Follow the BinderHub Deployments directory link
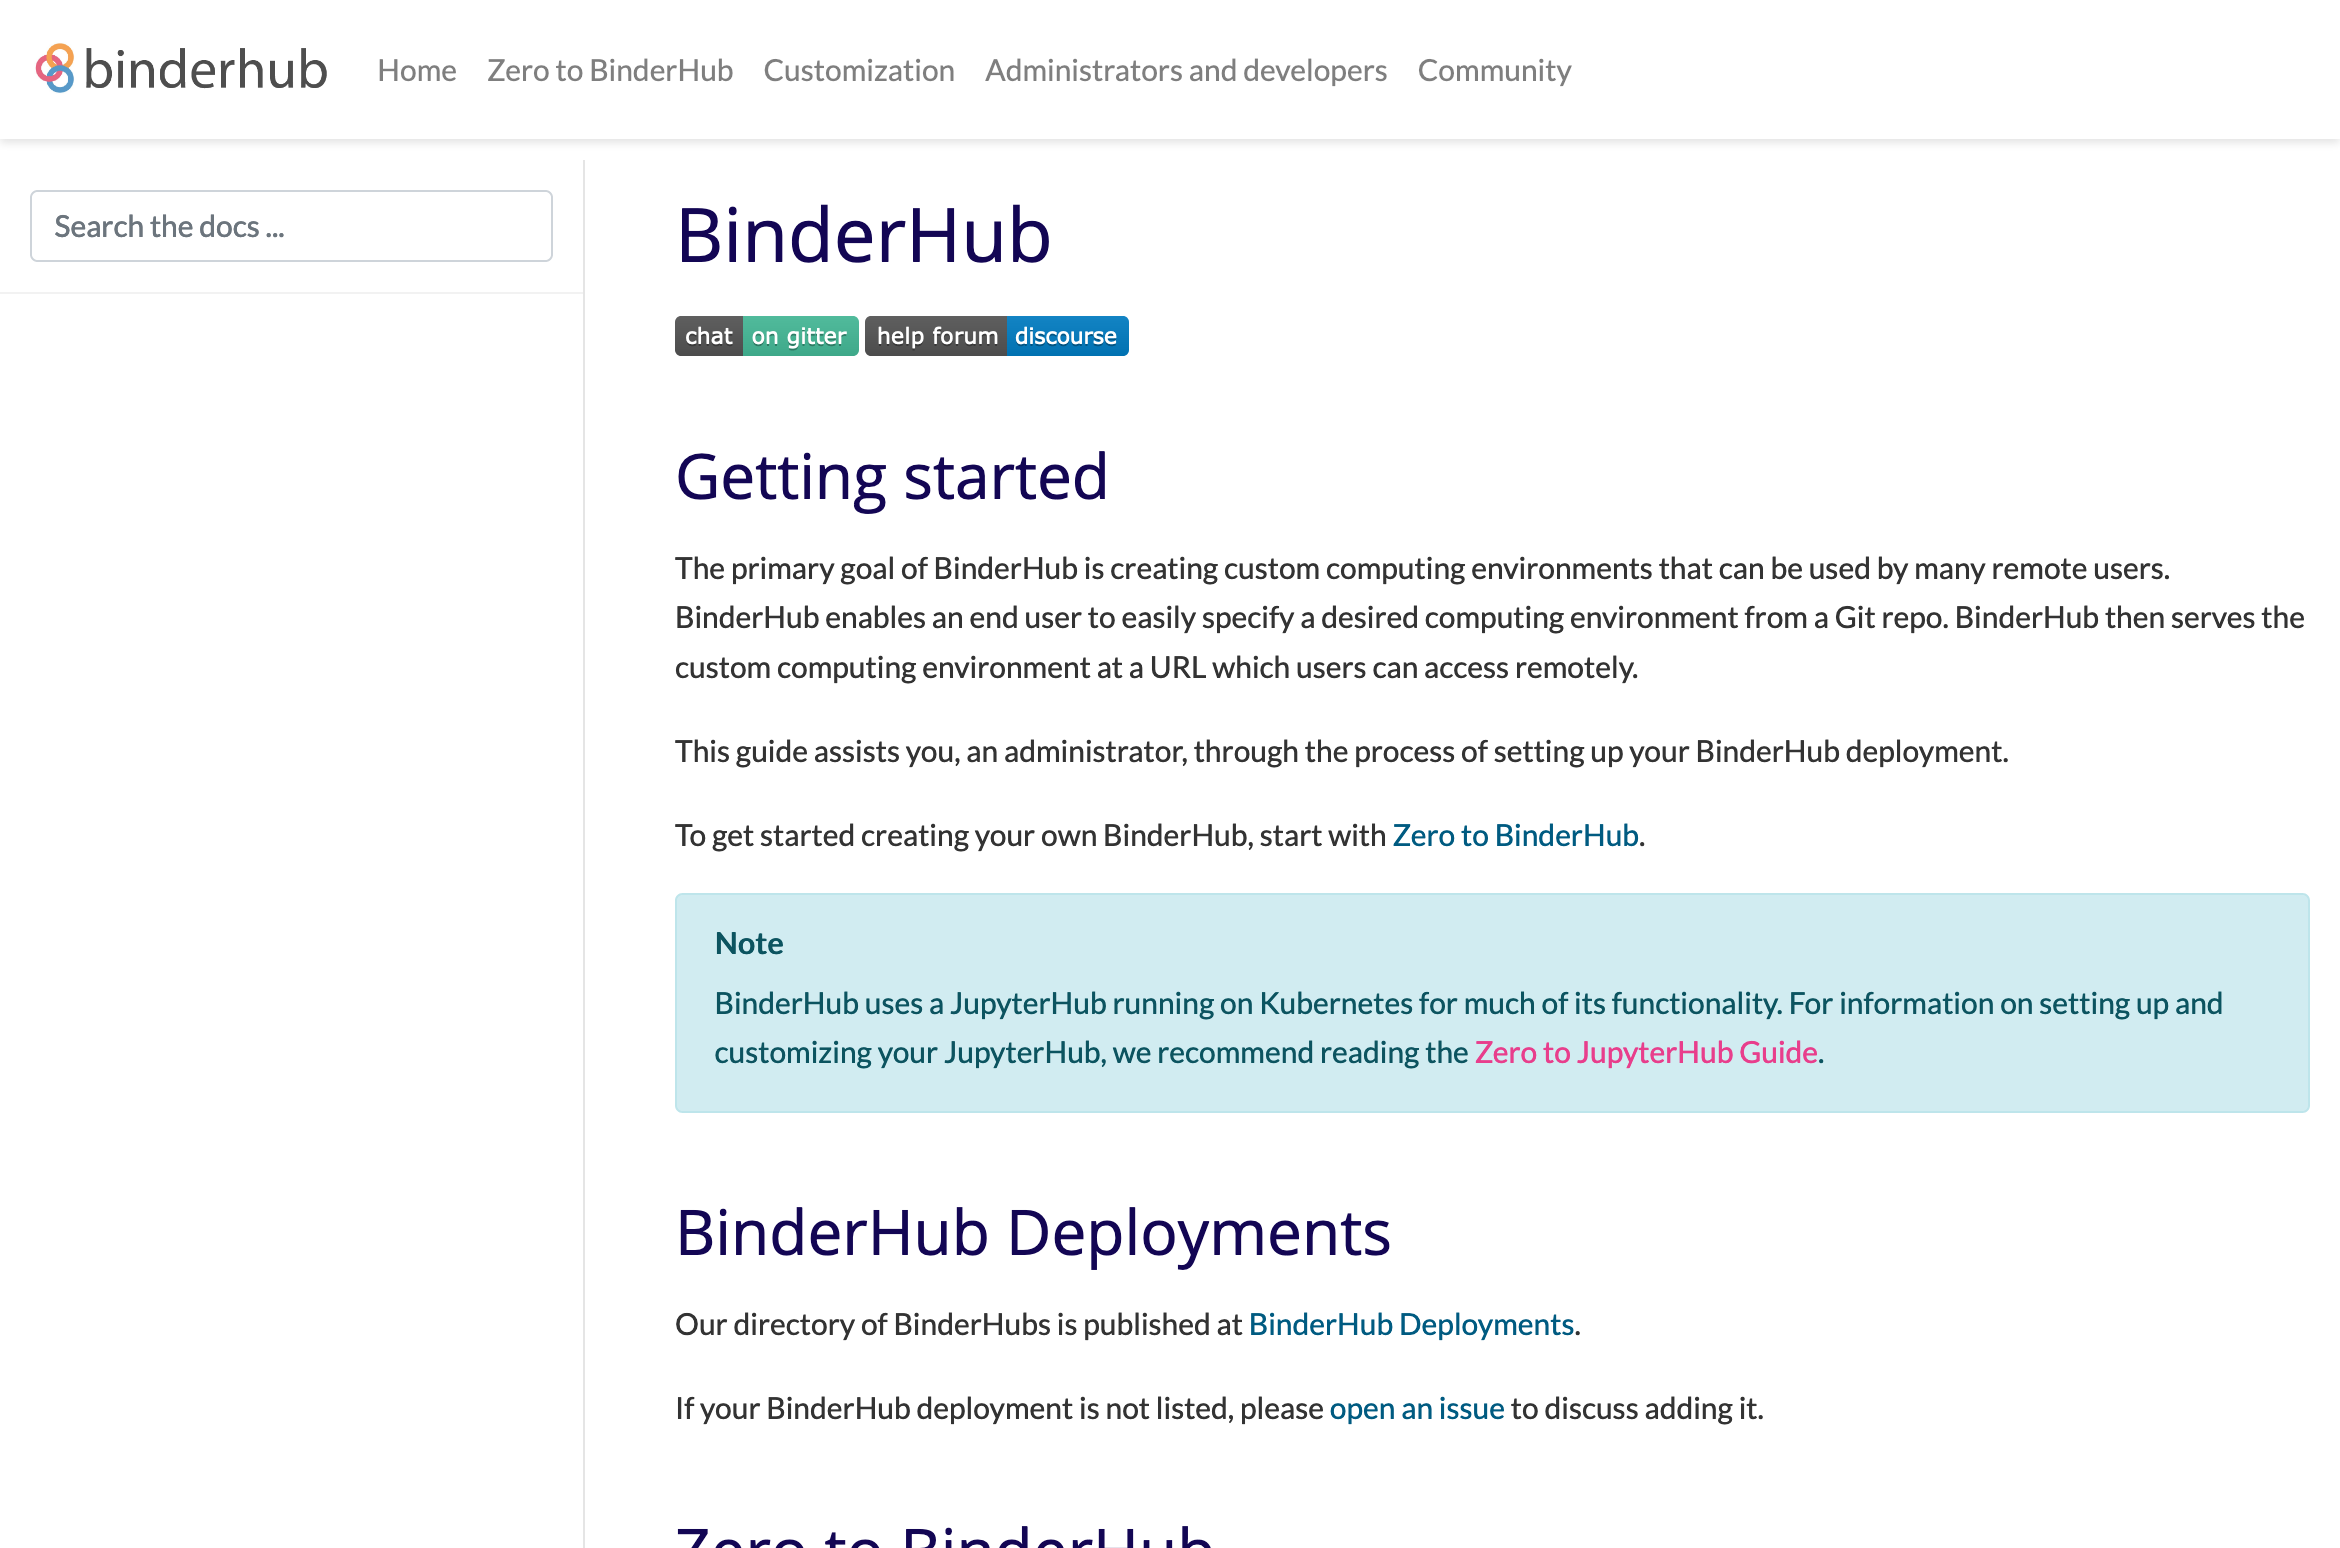 [1411, 1324]
